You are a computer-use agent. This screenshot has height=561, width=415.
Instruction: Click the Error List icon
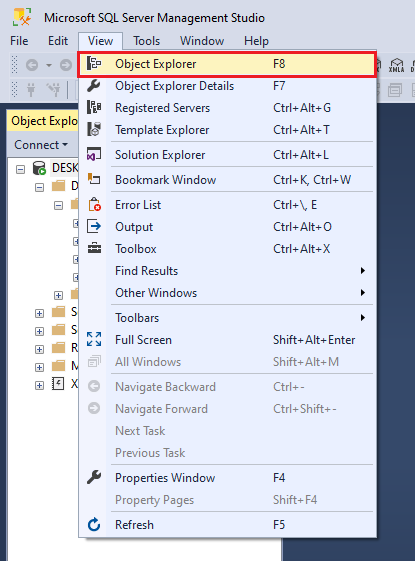pyautogui.click(x=94, y=205)
